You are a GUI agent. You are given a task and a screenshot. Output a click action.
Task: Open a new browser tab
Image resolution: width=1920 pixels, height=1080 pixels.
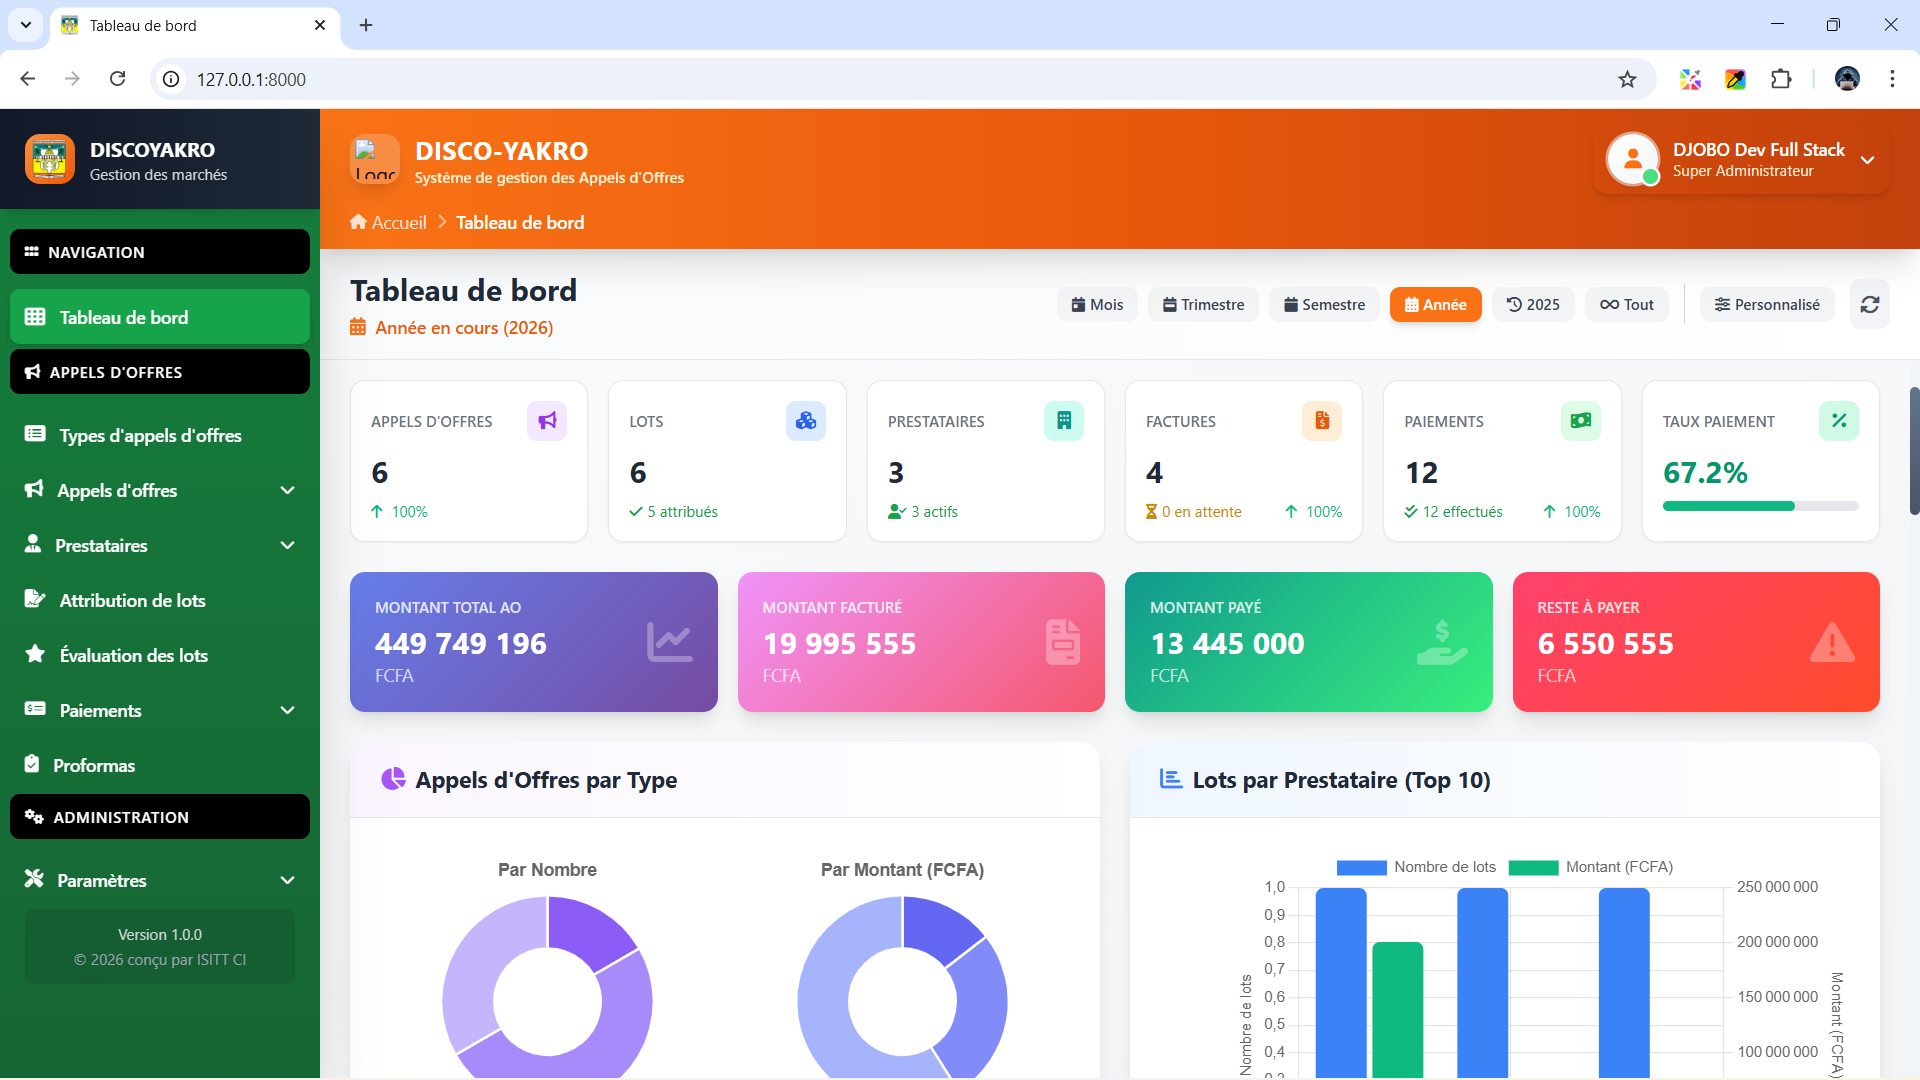click(366, 25)
